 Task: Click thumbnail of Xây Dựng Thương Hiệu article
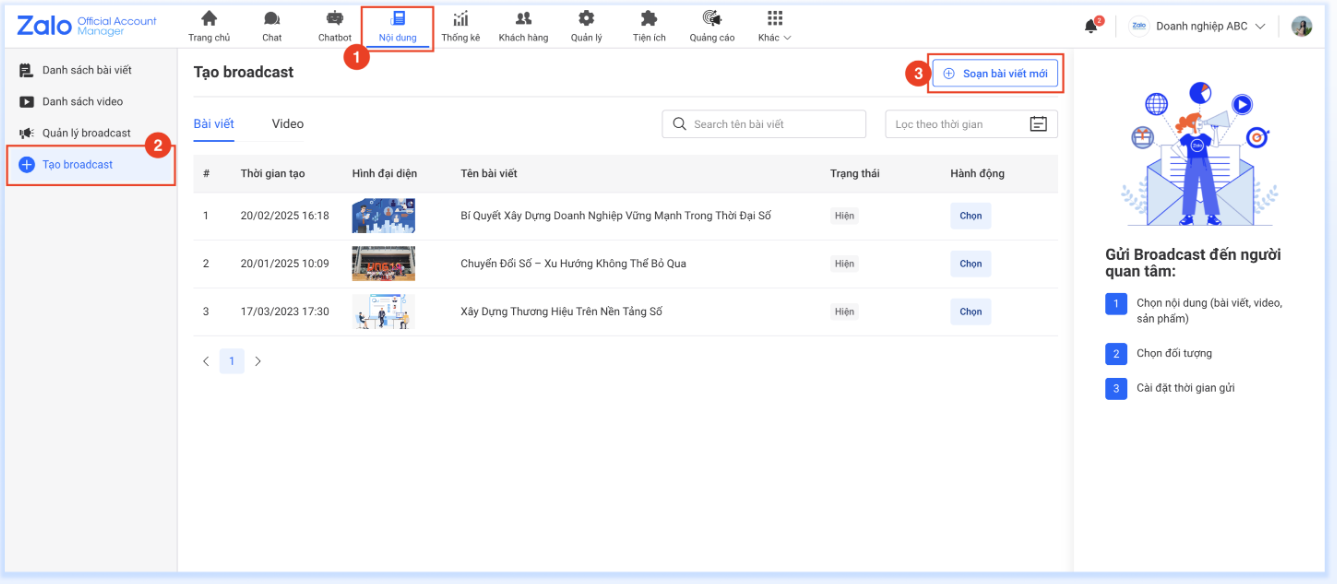point(383,312)
